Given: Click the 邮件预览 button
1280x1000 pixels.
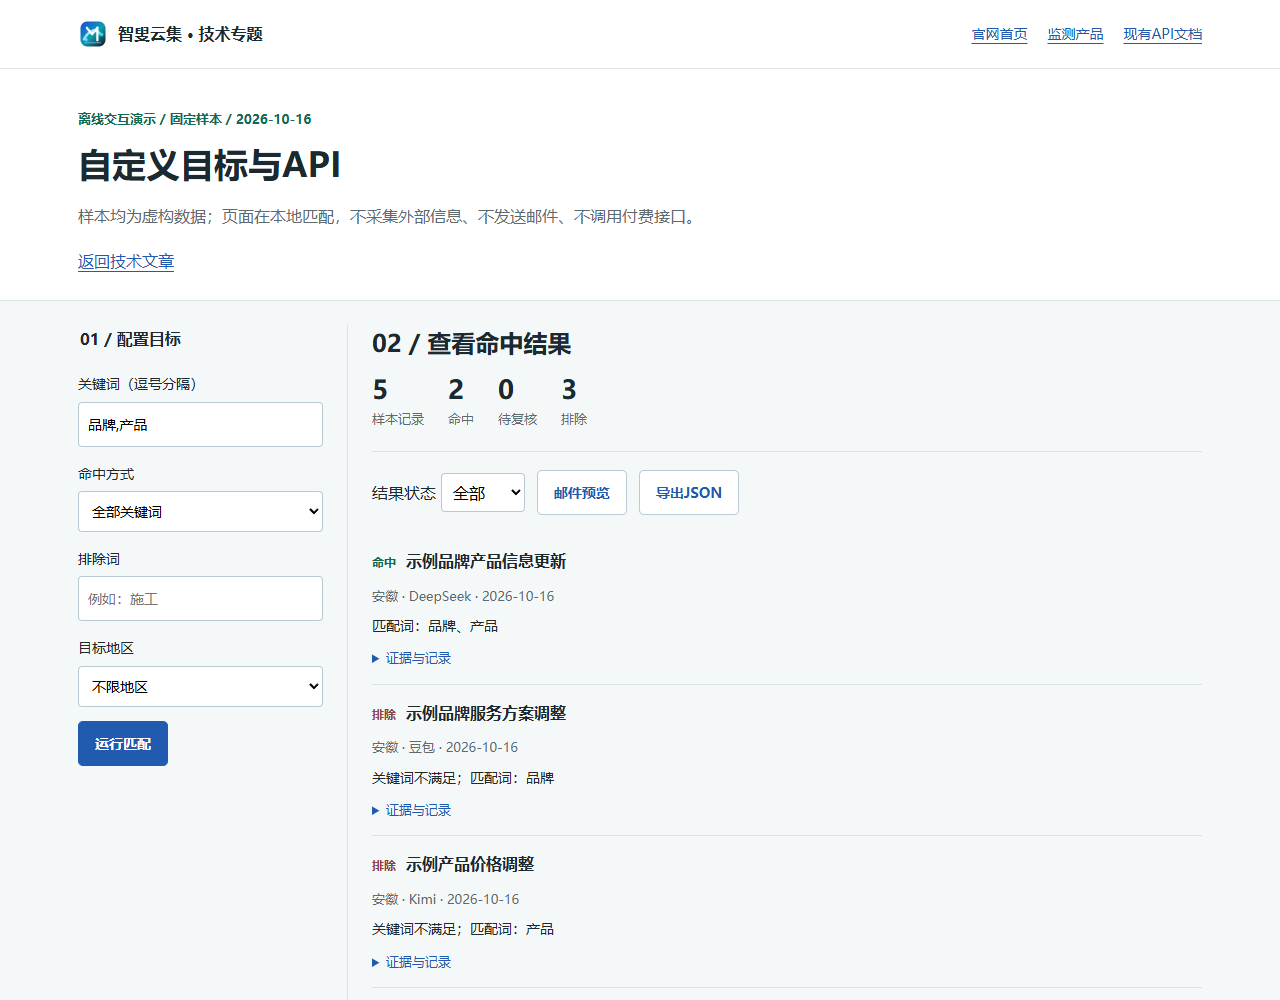Looking at the screenshot, I should [x=582, y=492].
